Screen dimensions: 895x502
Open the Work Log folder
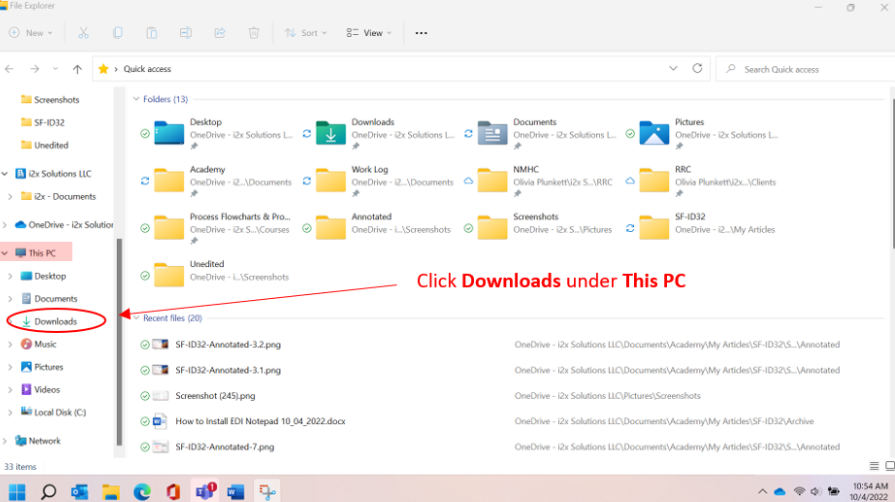[330, 180]
